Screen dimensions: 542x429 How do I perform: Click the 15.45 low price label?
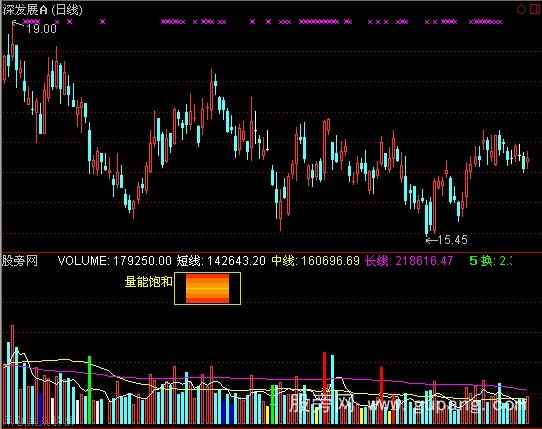tap(452, 240)
